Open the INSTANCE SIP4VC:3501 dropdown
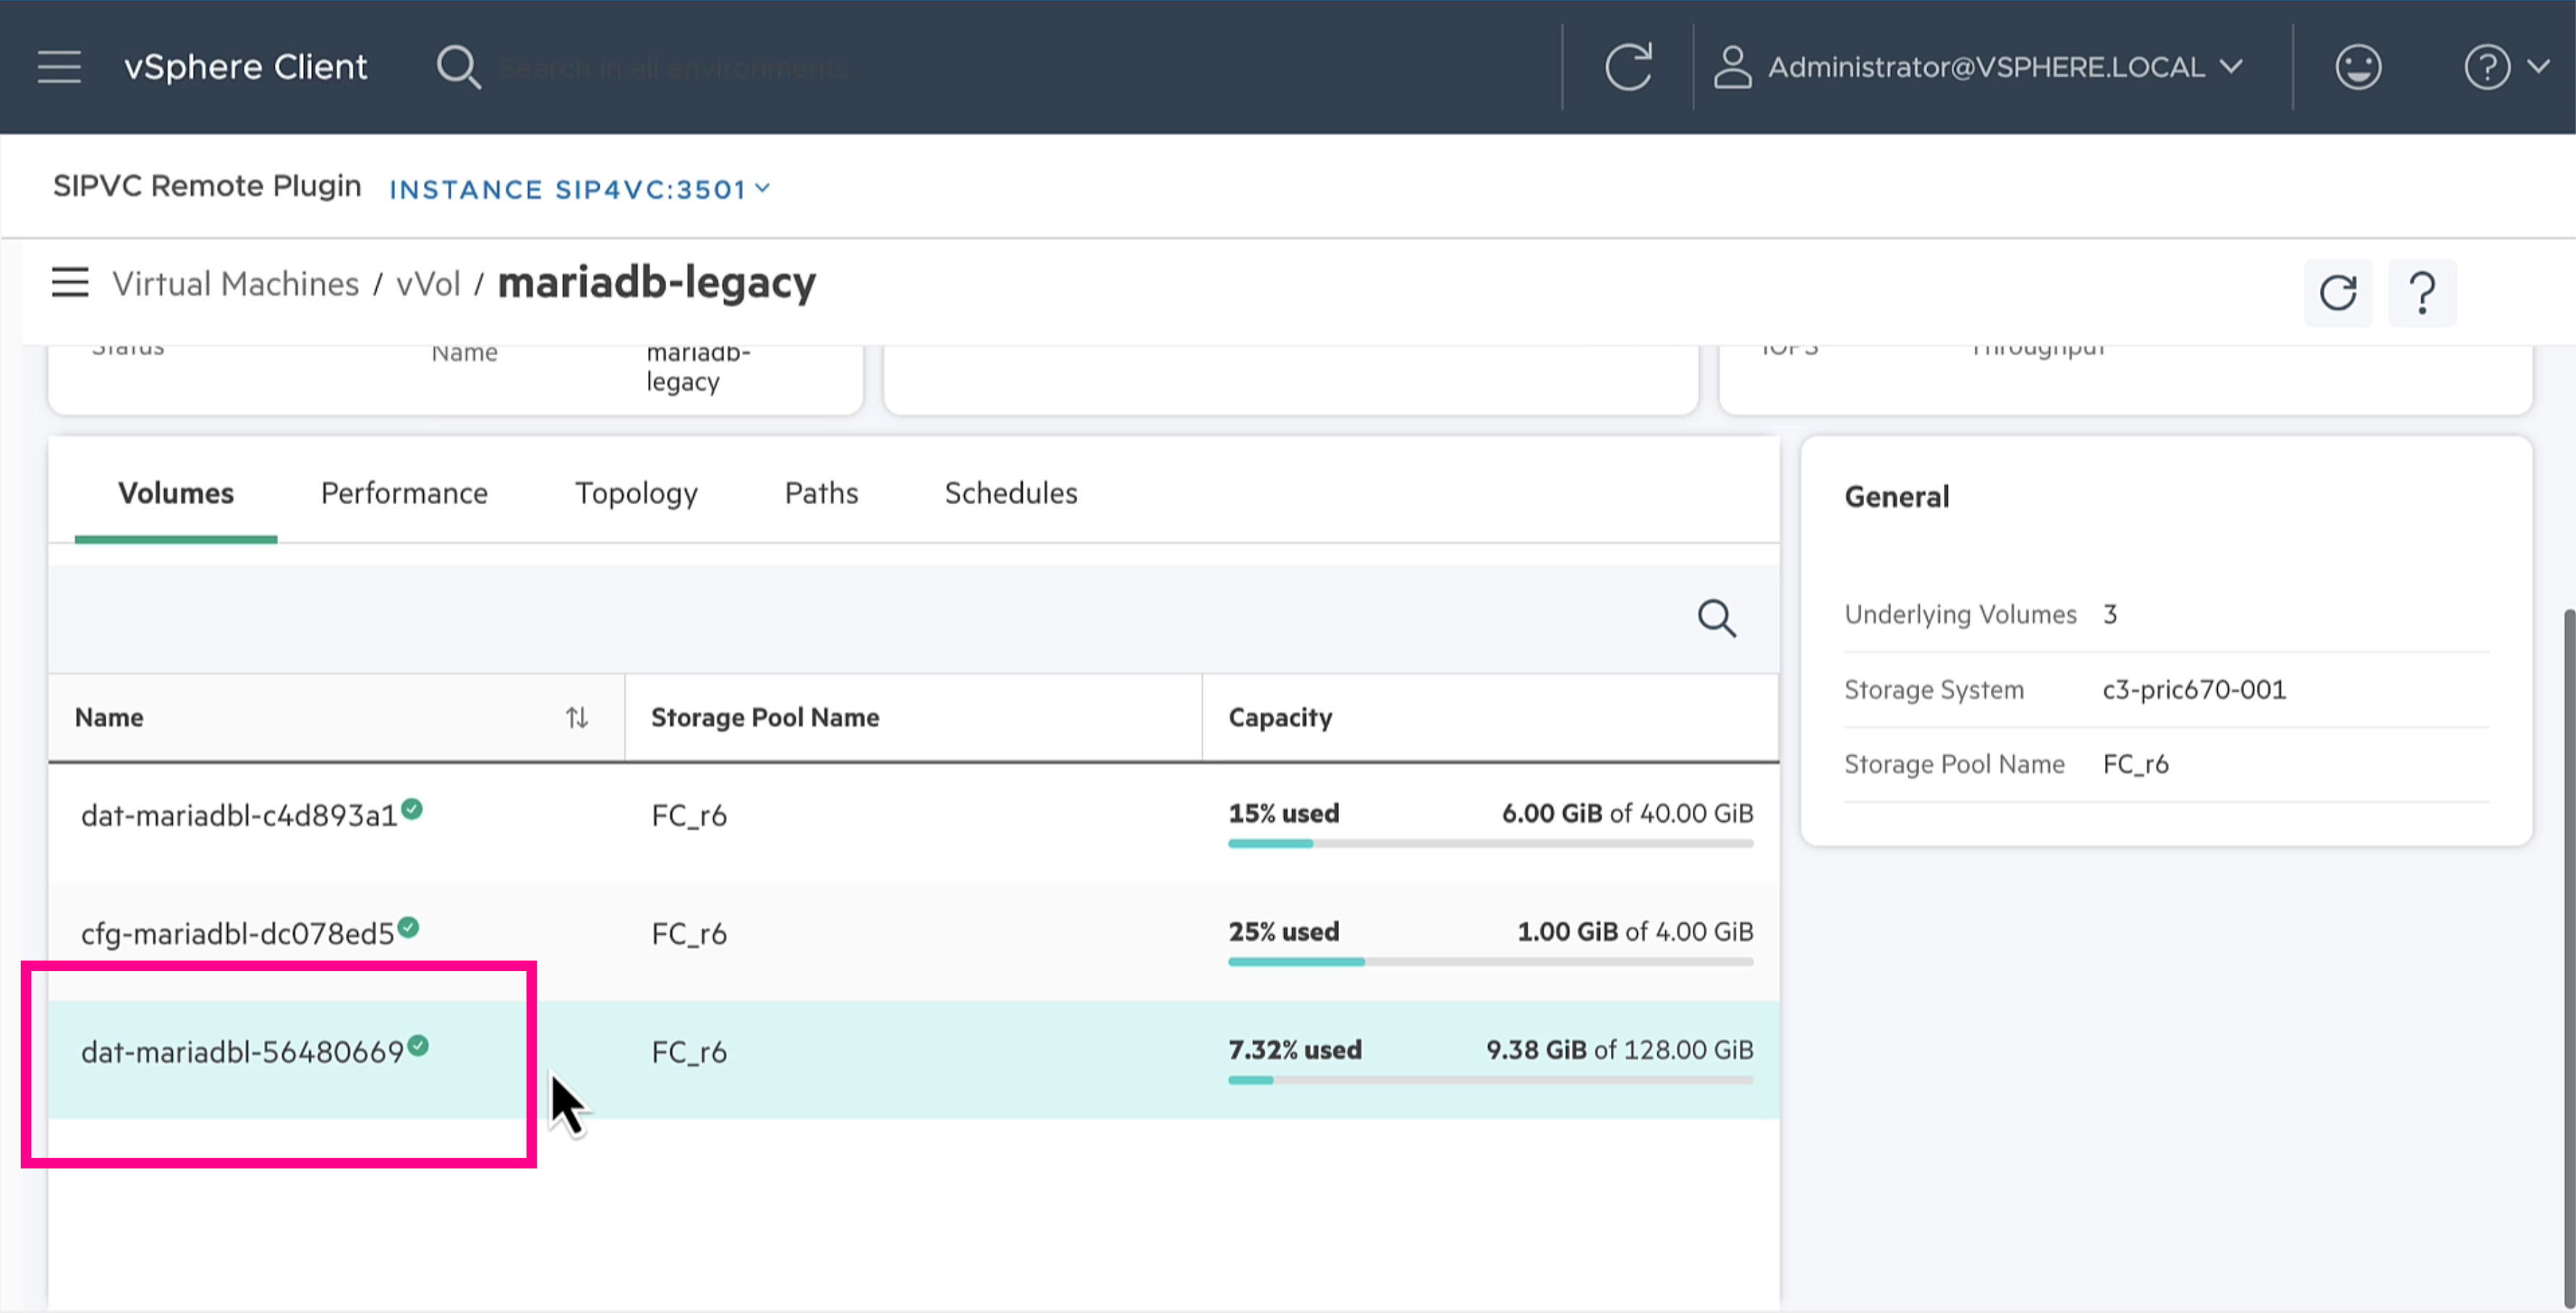Screen dimensions: 2576x1313 [x=579, y=189]
